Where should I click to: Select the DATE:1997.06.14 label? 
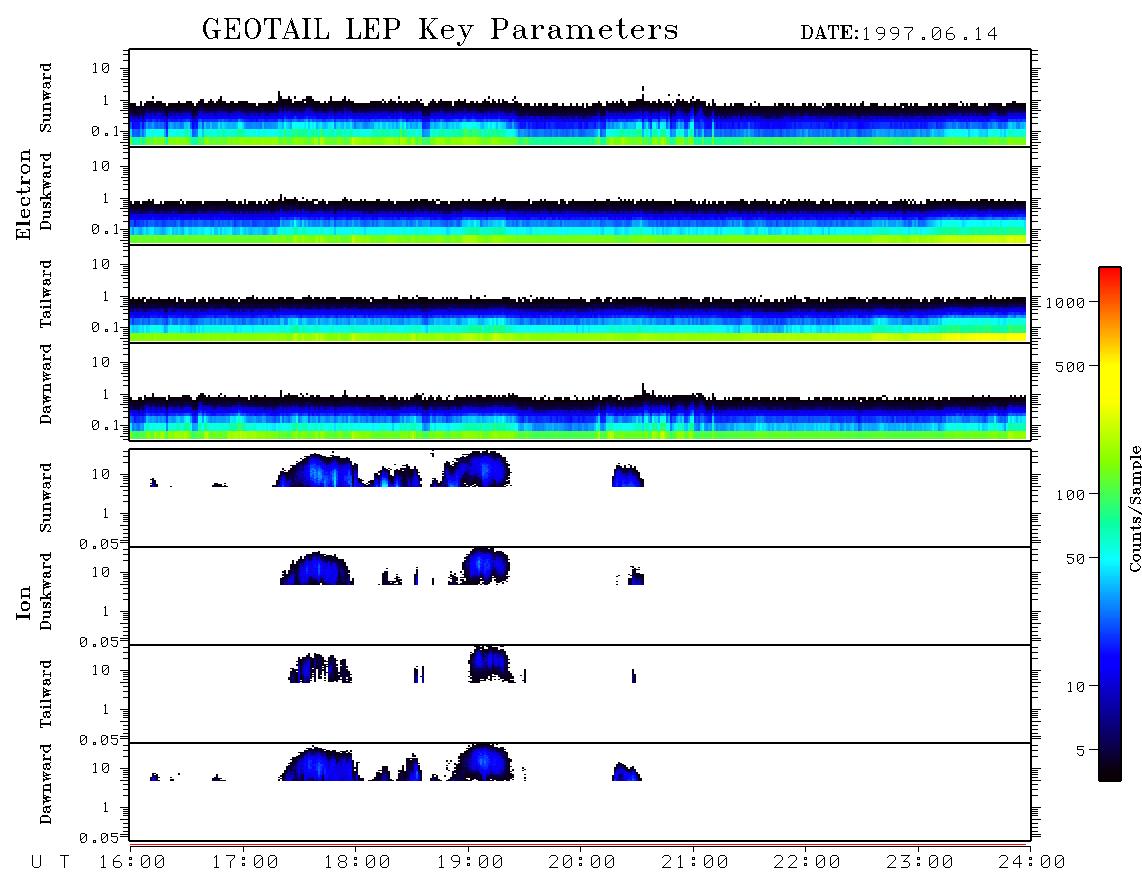899,34
